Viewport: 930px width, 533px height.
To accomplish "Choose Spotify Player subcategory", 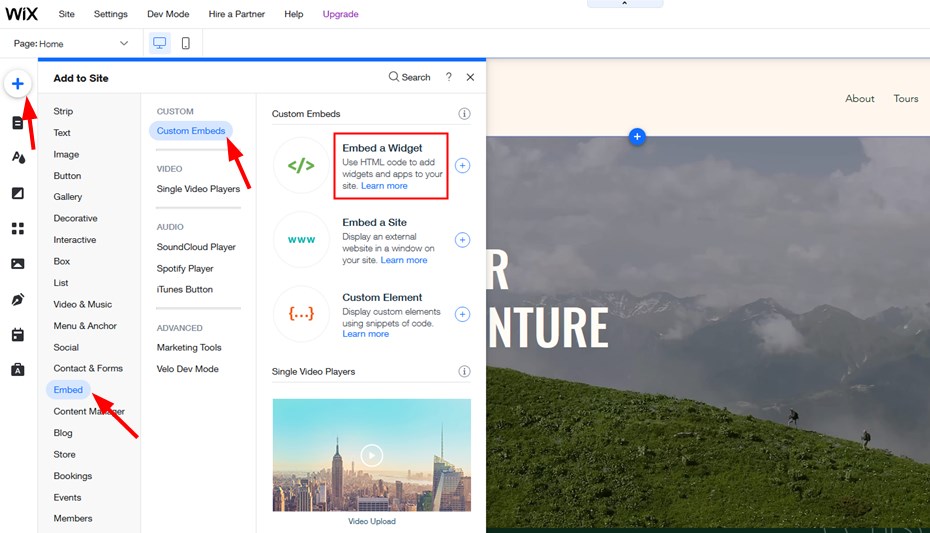I will (184, 268).
